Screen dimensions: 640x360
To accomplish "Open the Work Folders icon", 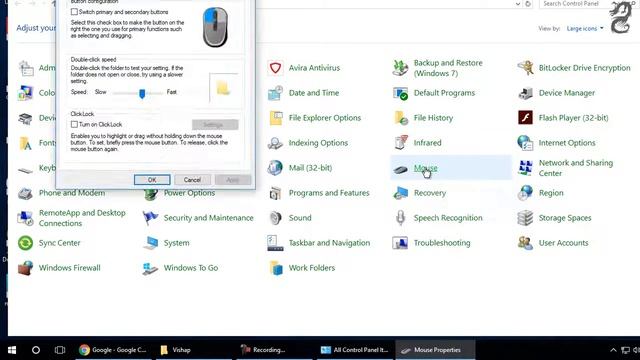I will point(276,268).
